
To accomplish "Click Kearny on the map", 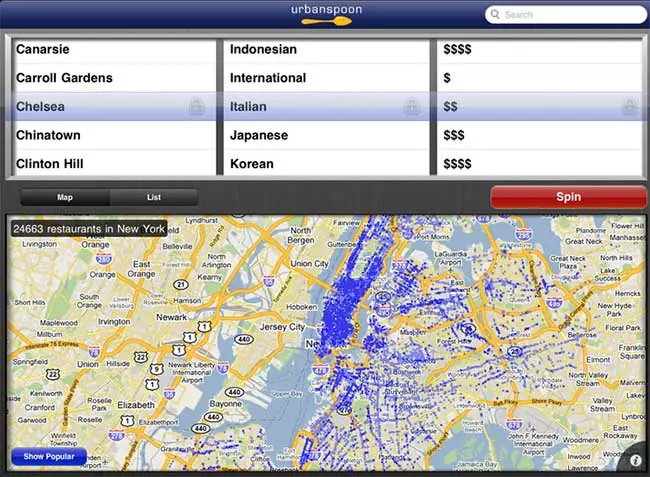I will point(209,277).
